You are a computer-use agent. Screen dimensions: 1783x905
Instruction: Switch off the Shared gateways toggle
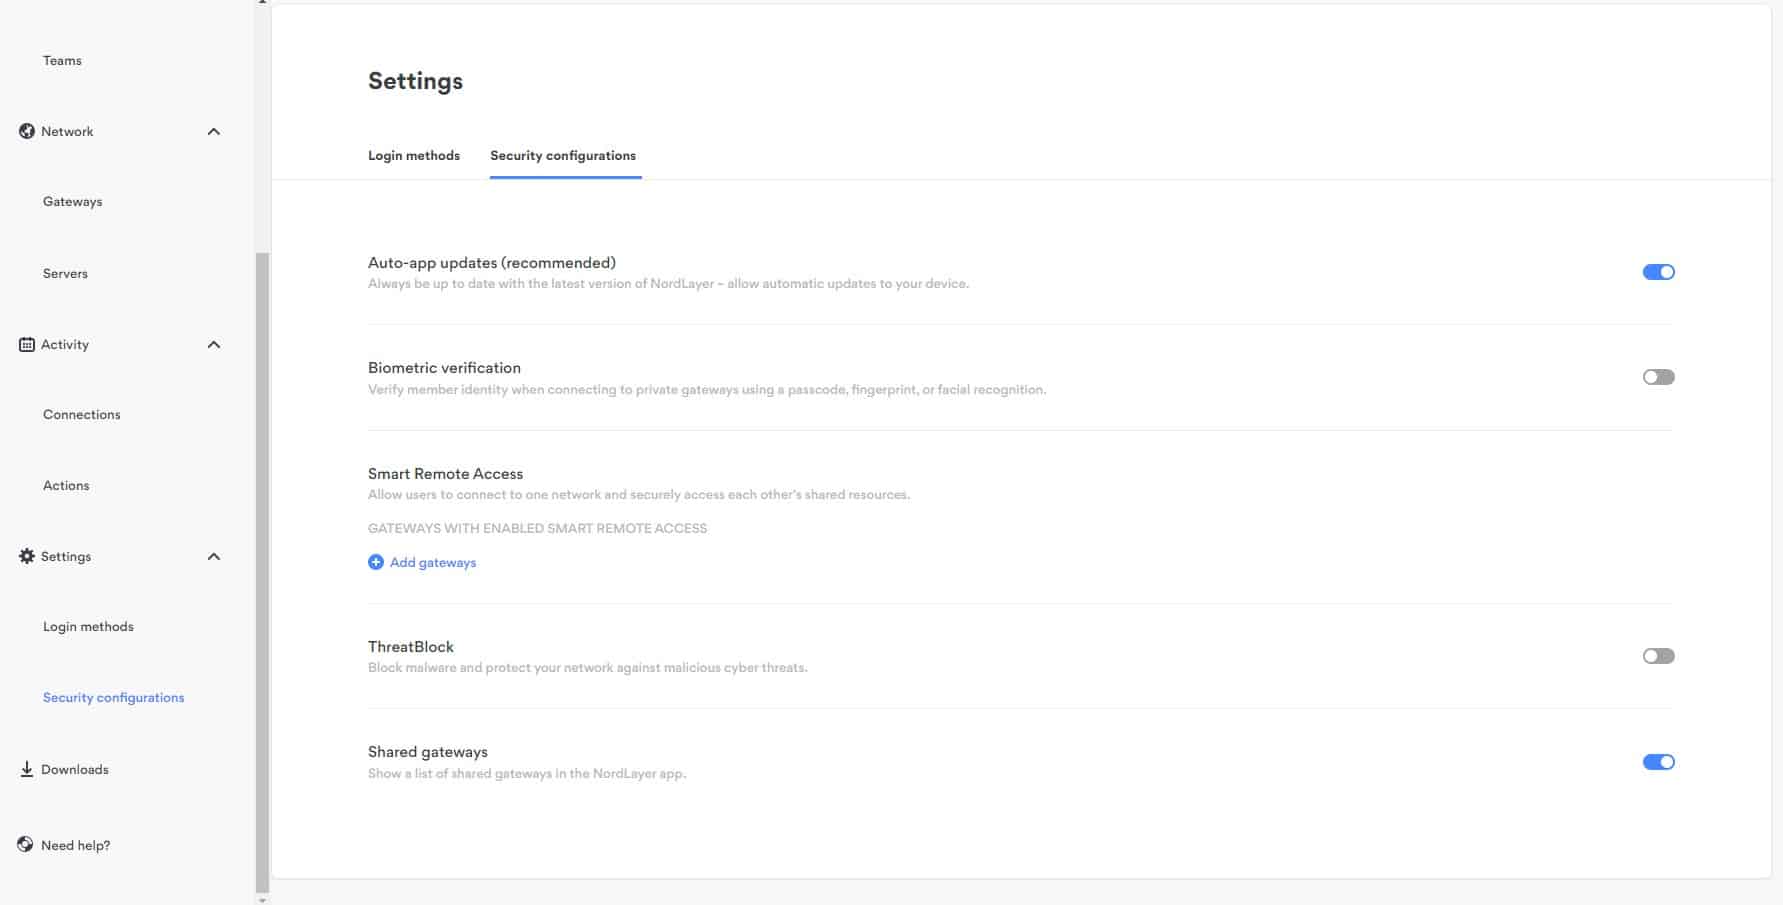pos(1658,762)
